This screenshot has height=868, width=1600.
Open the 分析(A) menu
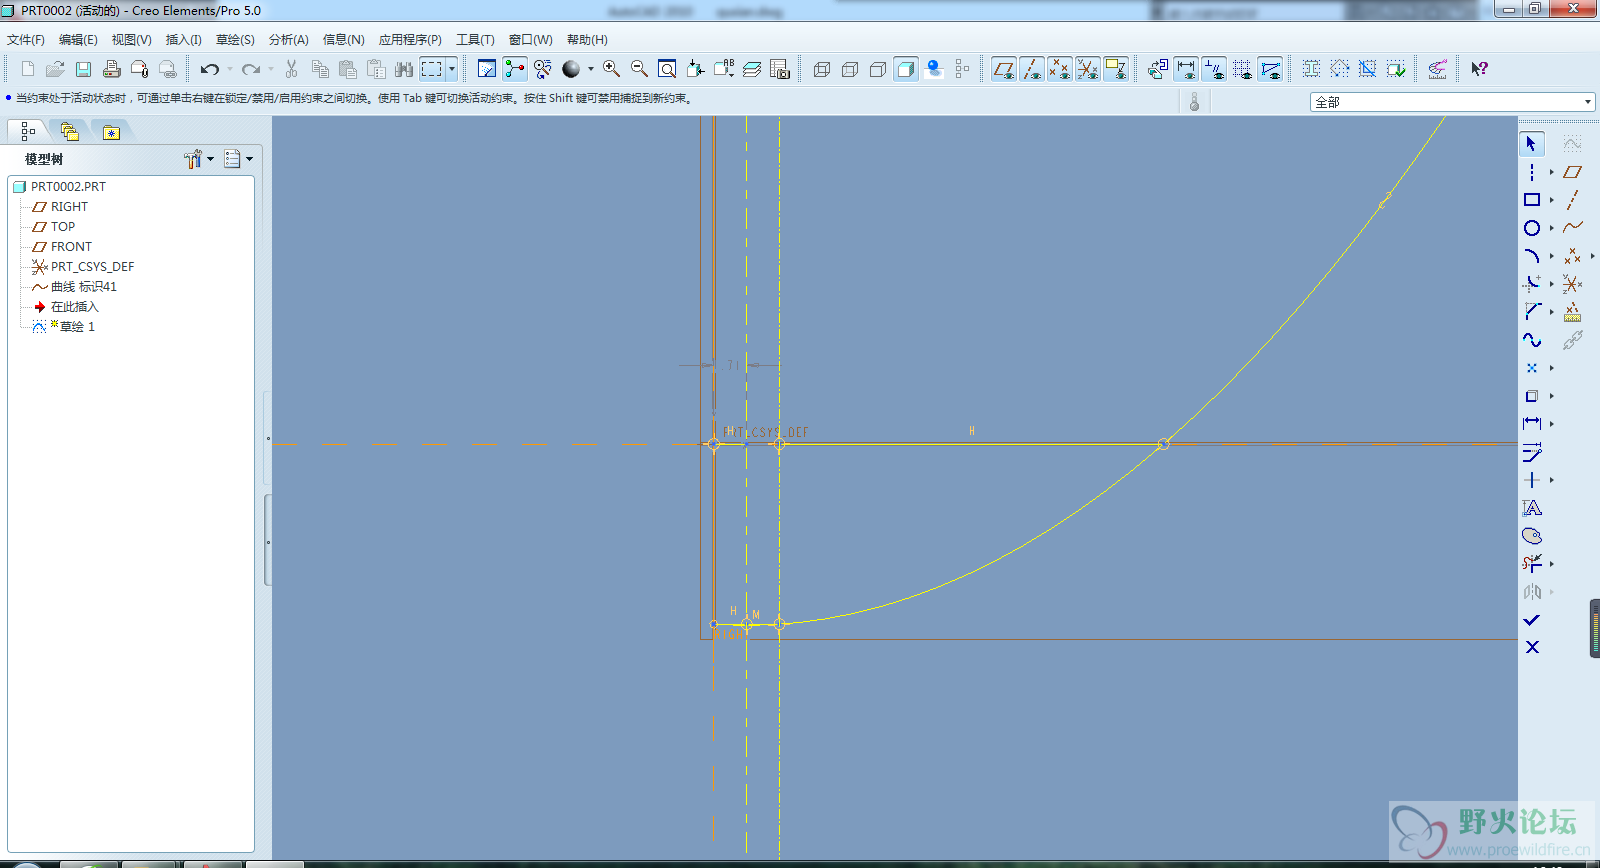click(x=288, y=40)
